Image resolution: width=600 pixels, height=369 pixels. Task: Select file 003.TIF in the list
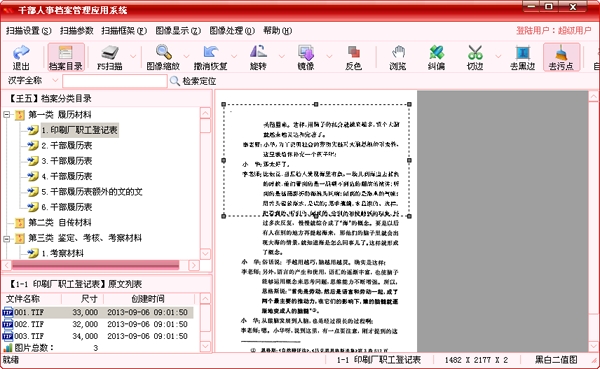[x=98, y=336]
